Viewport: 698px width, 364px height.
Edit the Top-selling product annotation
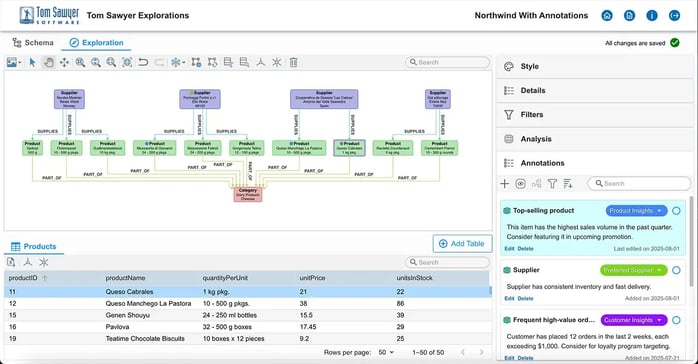[x=509, y=249]
